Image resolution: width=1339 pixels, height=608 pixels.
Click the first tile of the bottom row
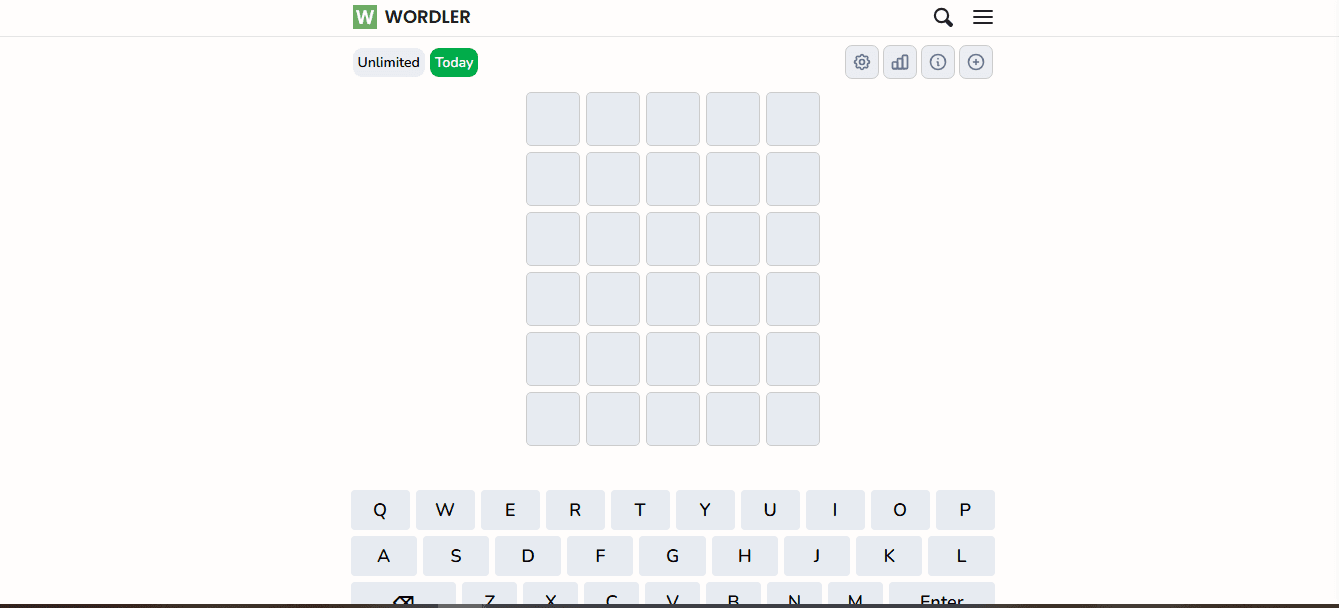tap(553, 419)
